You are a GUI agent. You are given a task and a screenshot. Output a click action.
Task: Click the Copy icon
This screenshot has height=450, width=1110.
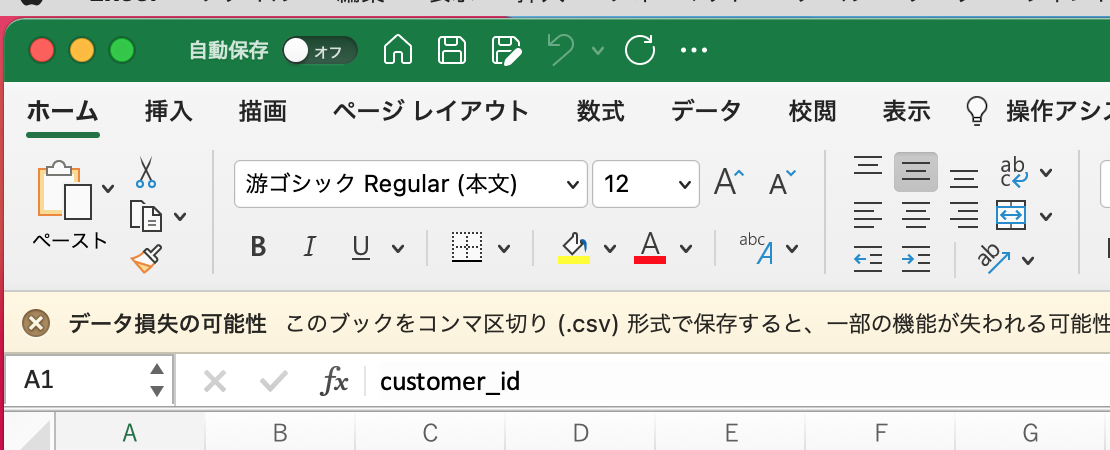click(146, 215)
